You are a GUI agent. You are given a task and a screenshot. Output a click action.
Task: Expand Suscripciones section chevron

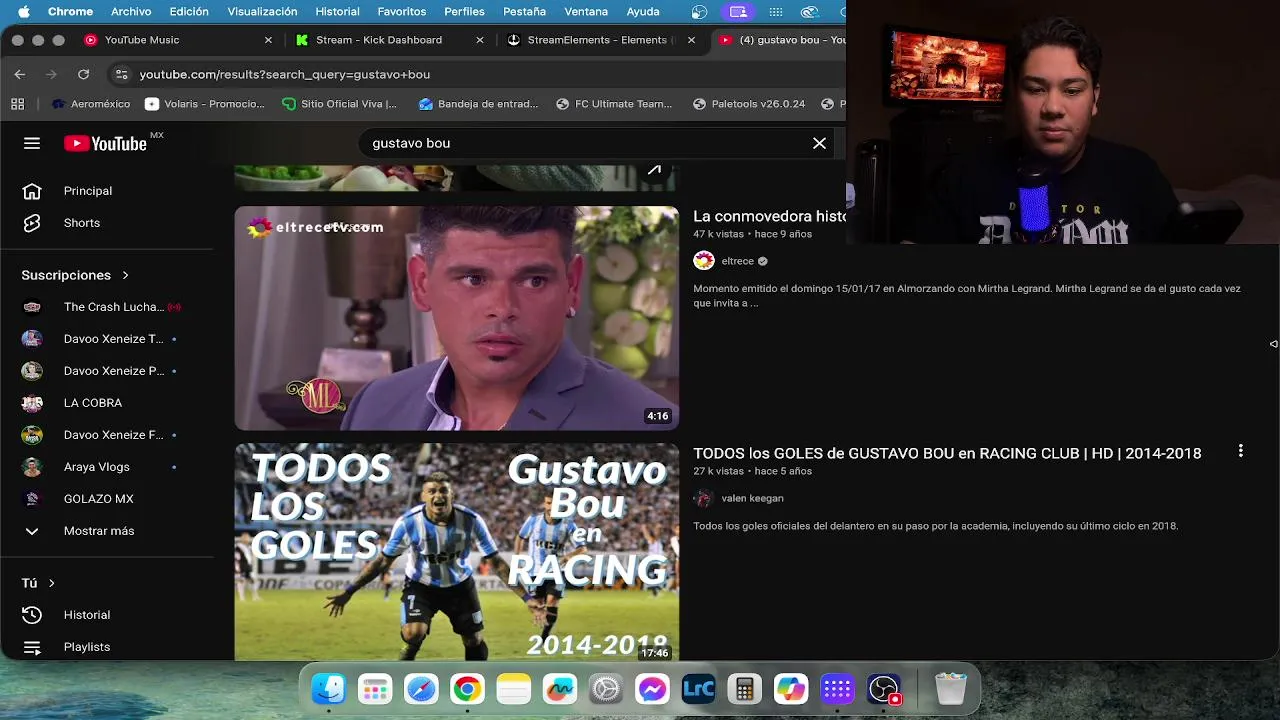[126, 275]
